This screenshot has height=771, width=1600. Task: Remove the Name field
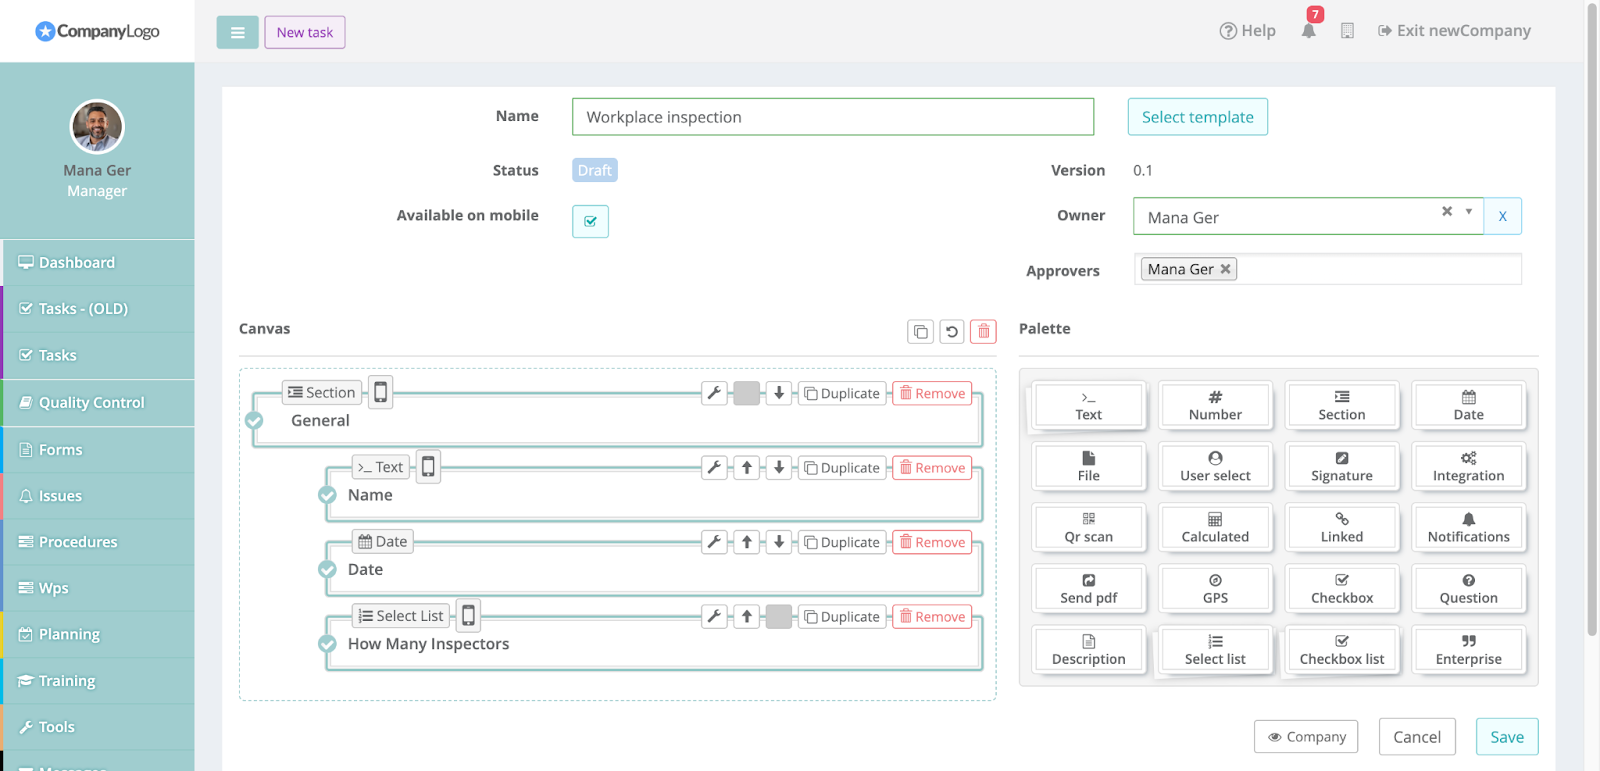[932, 467]
